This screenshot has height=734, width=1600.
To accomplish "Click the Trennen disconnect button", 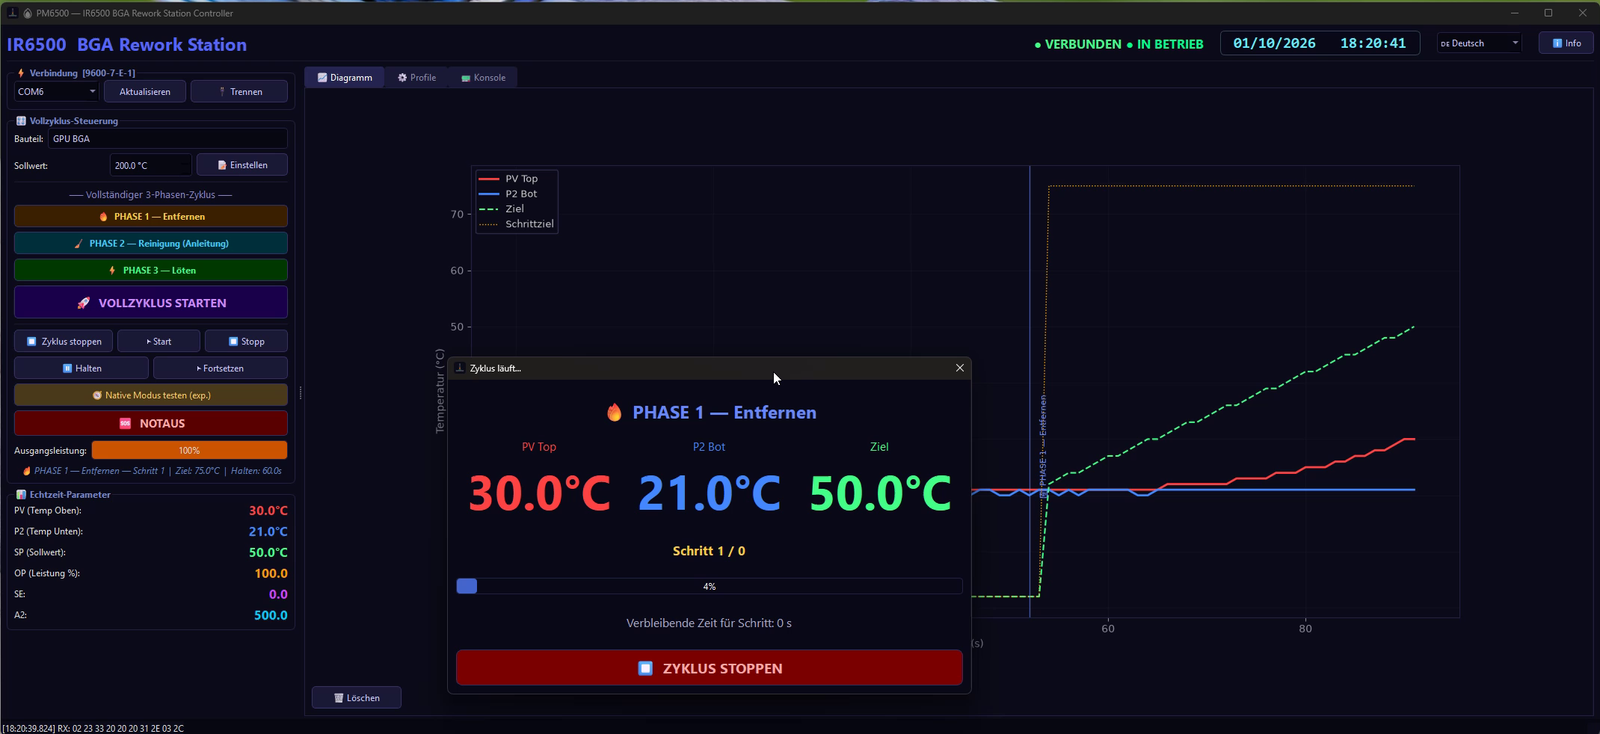I will 239,91.
